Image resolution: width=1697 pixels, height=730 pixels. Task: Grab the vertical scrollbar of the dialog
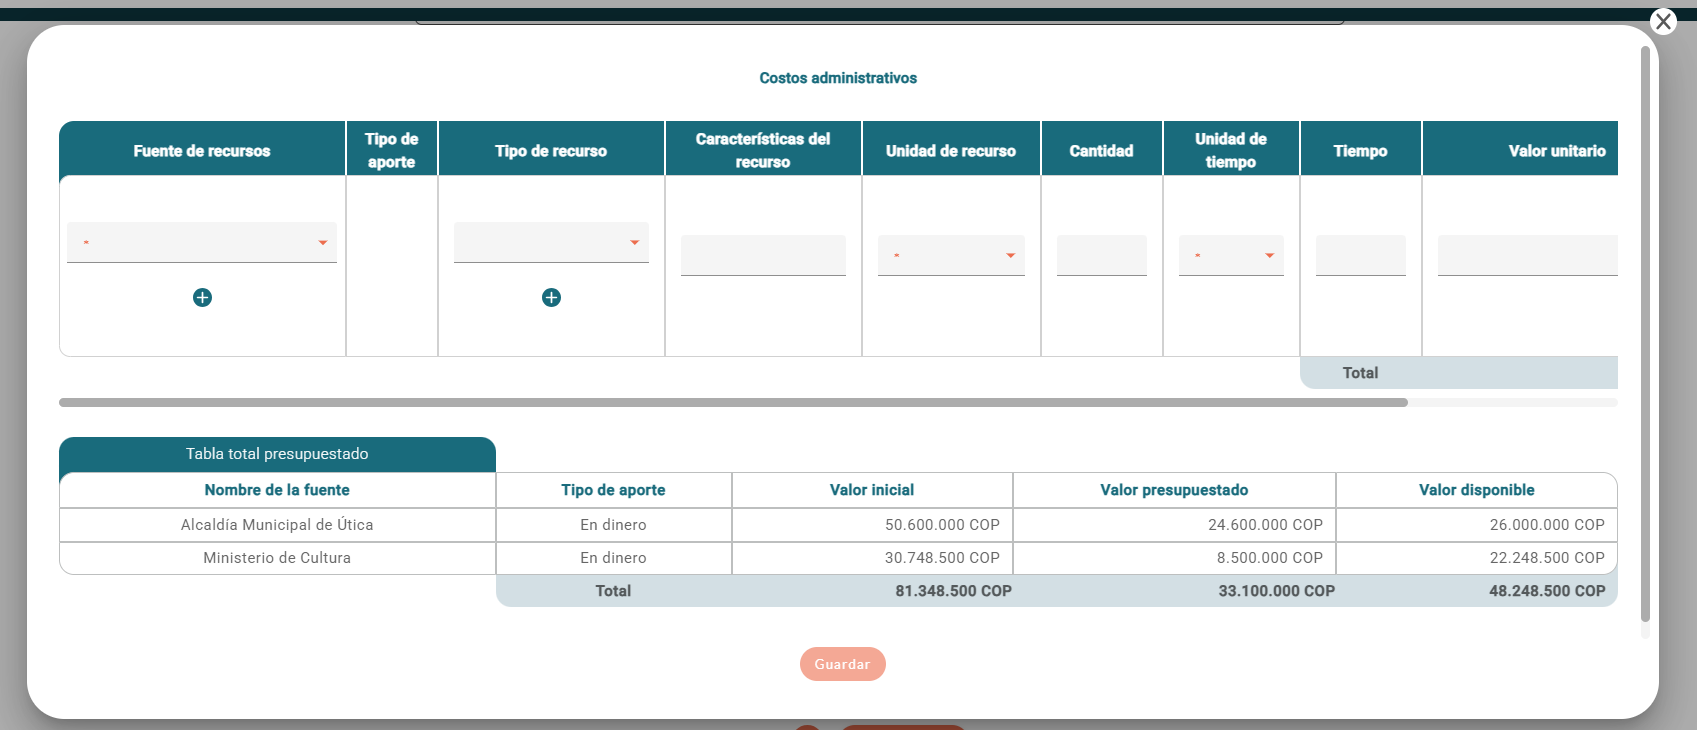tap(1645, 335)
